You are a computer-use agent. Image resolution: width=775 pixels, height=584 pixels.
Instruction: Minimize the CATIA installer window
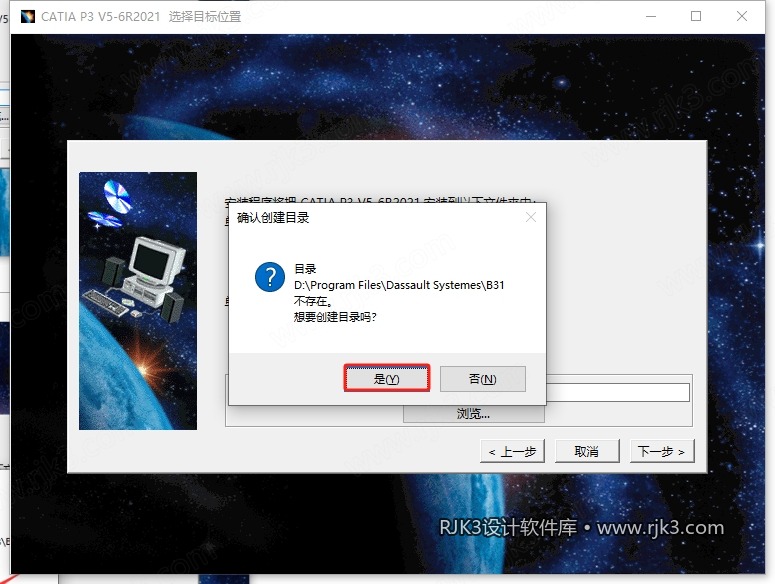click(x=651, y=16)
